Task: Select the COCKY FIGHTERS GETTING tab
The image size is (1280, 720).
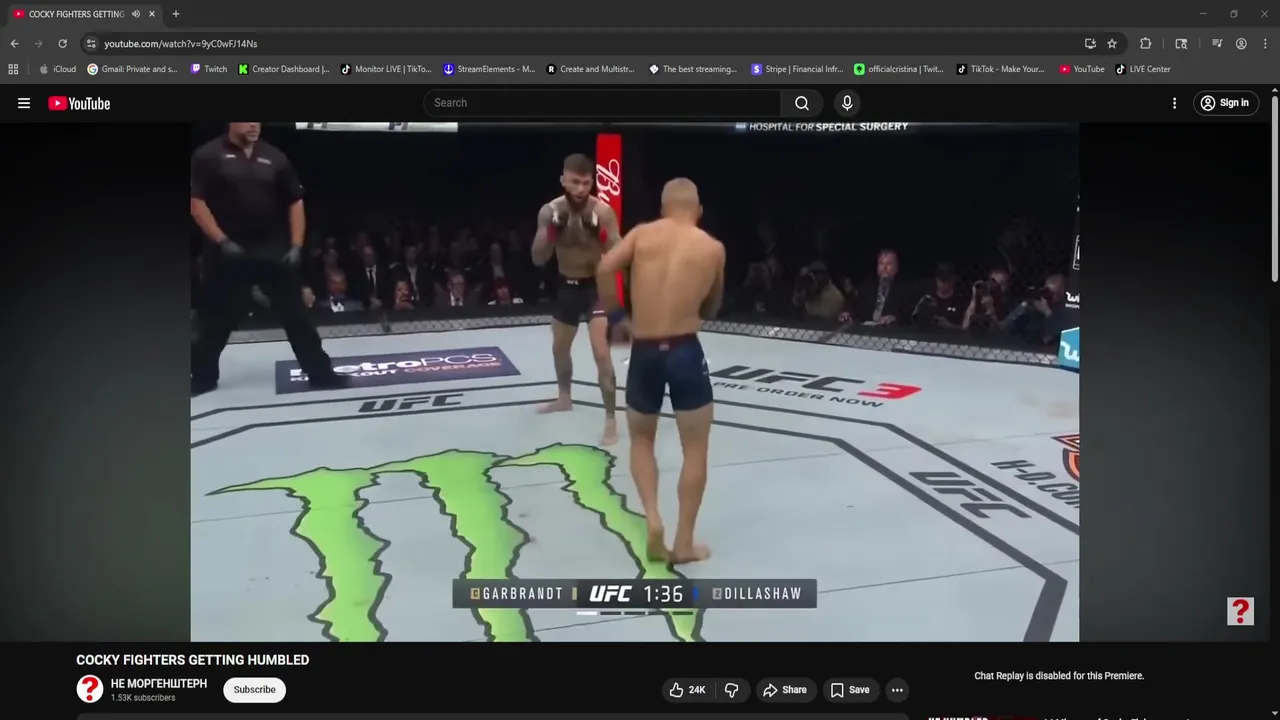Action: [x=77, y=14]
